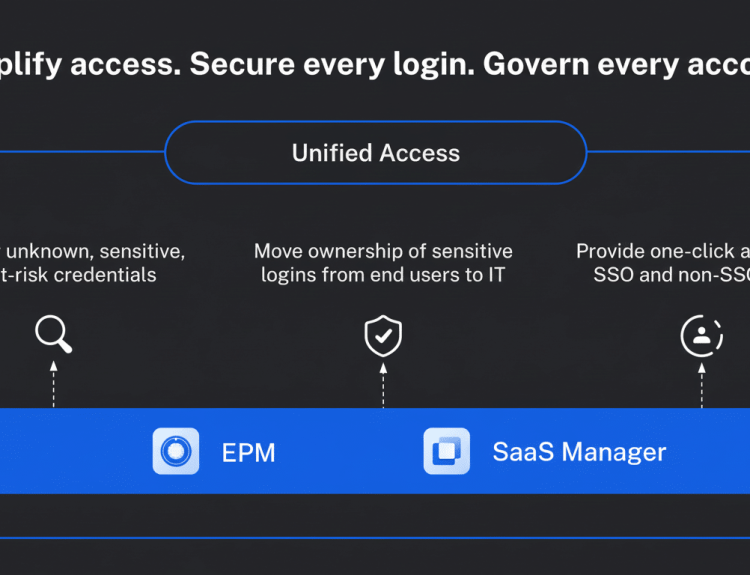Click the line left of Unified Access
This screenshot has height=575, width=750.
click(x=82, y=152)
